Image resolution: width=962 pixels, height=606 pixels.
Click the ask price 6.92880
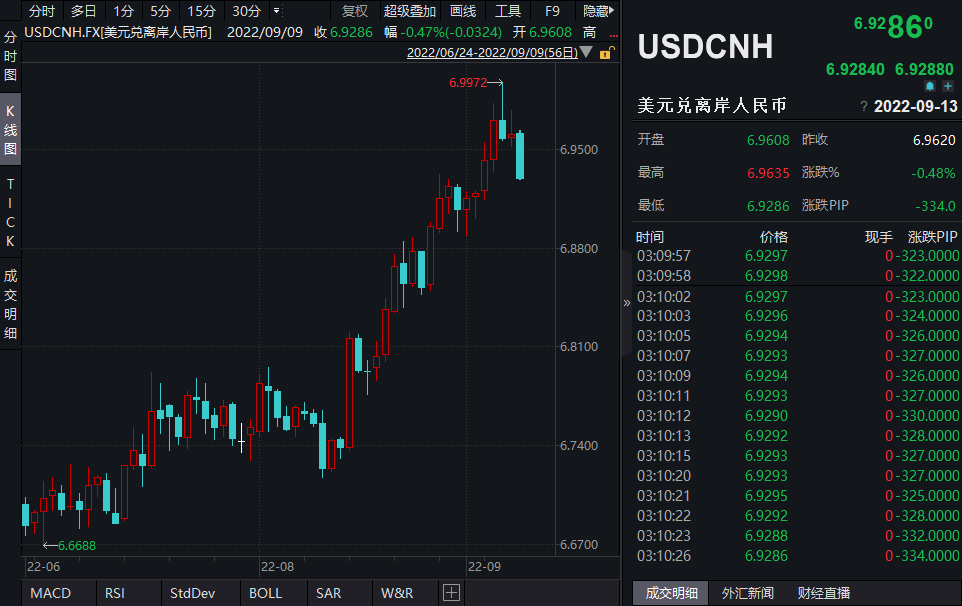tap(924, 69)
